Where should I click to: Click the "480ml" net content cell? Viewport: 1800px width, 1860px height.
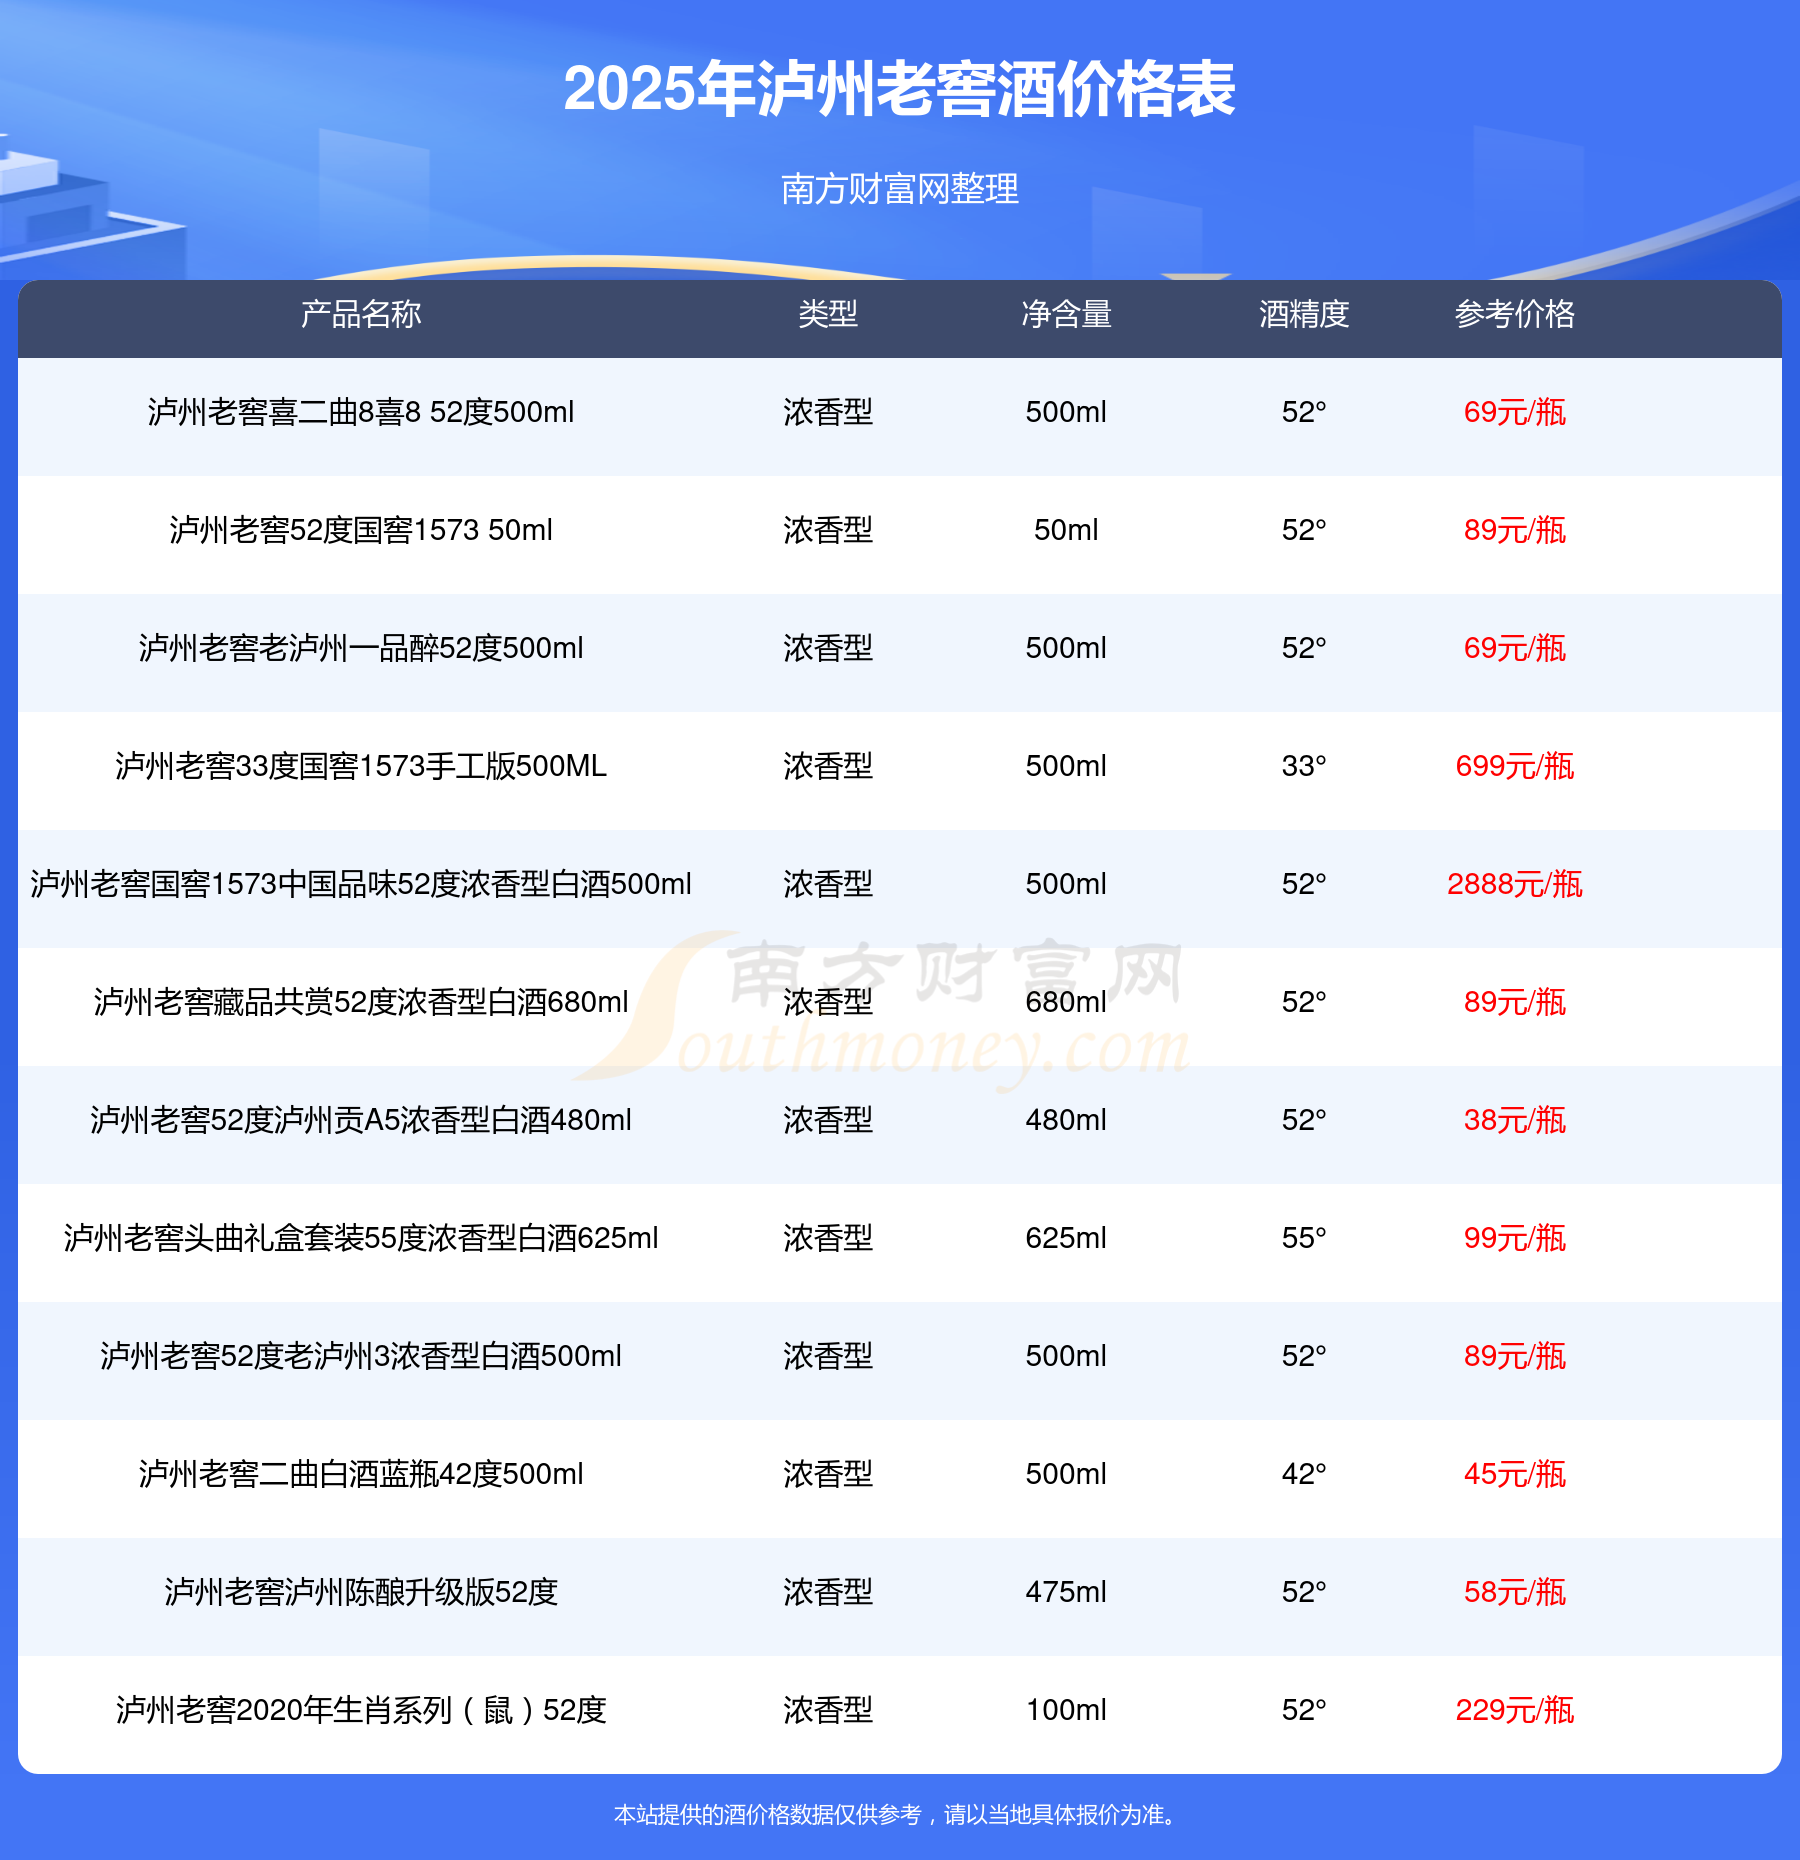click(x=1066, y=1120)
